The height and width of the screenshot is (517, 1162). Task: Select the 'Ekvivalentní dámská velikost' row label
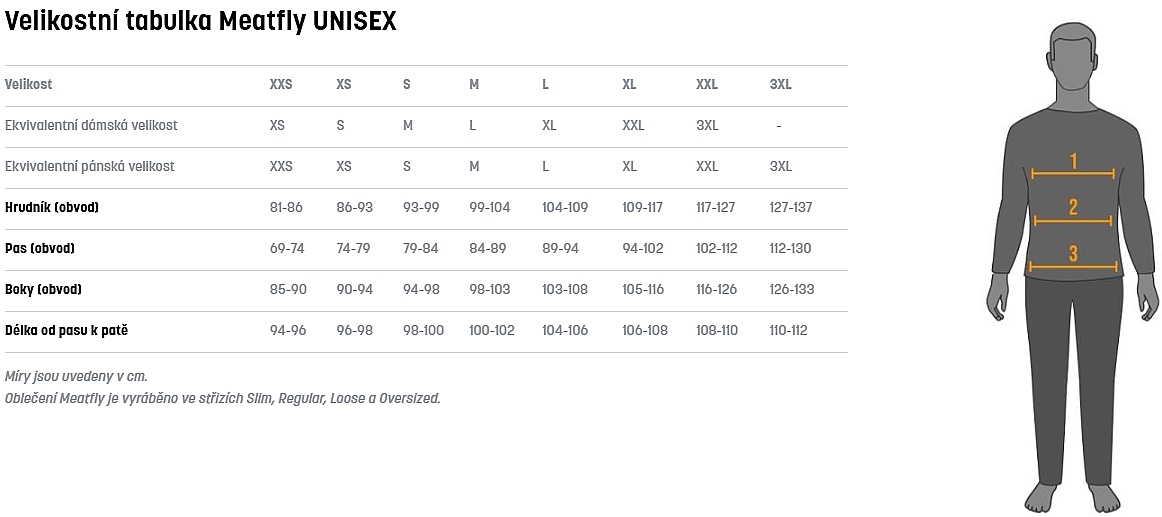point(91,126)
